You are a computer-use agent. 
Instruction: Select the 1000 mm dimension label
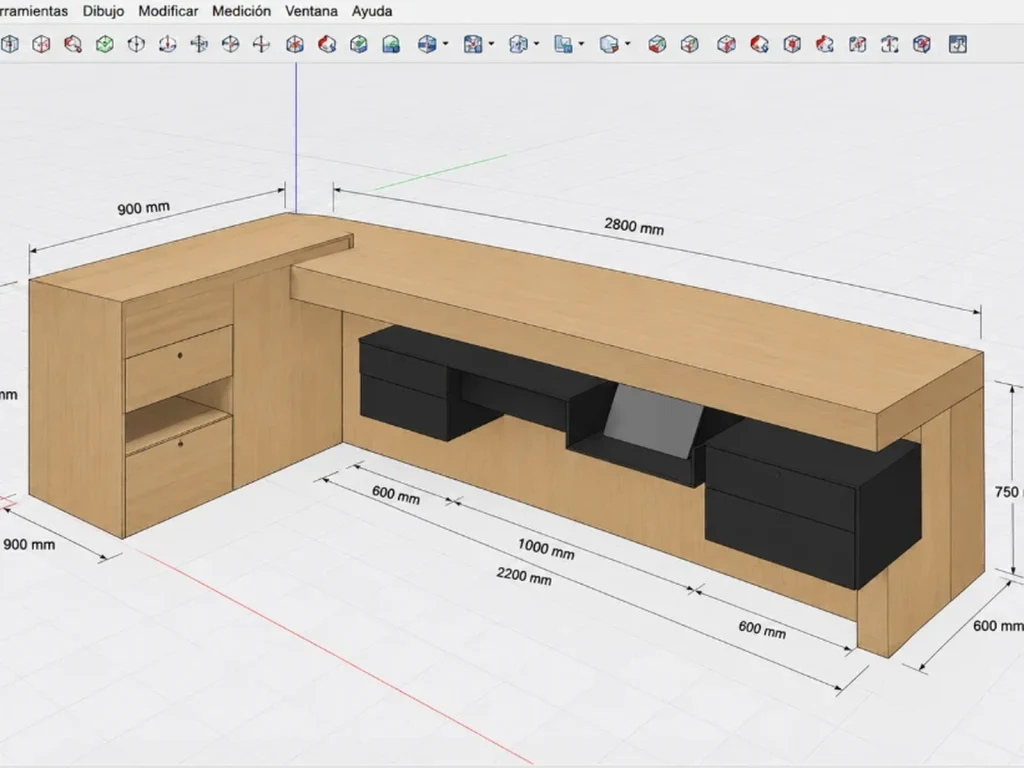coord(546,549)
